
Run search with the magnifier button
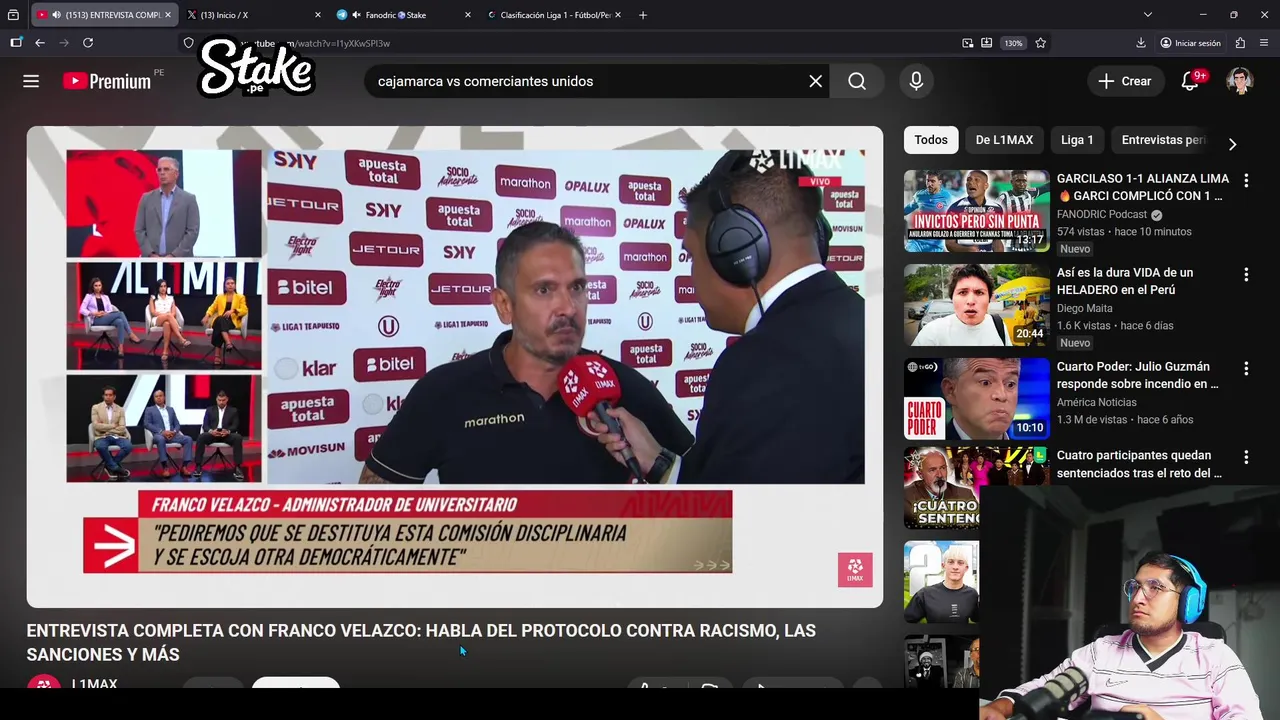pyautogui.click(x=857, y=81)
